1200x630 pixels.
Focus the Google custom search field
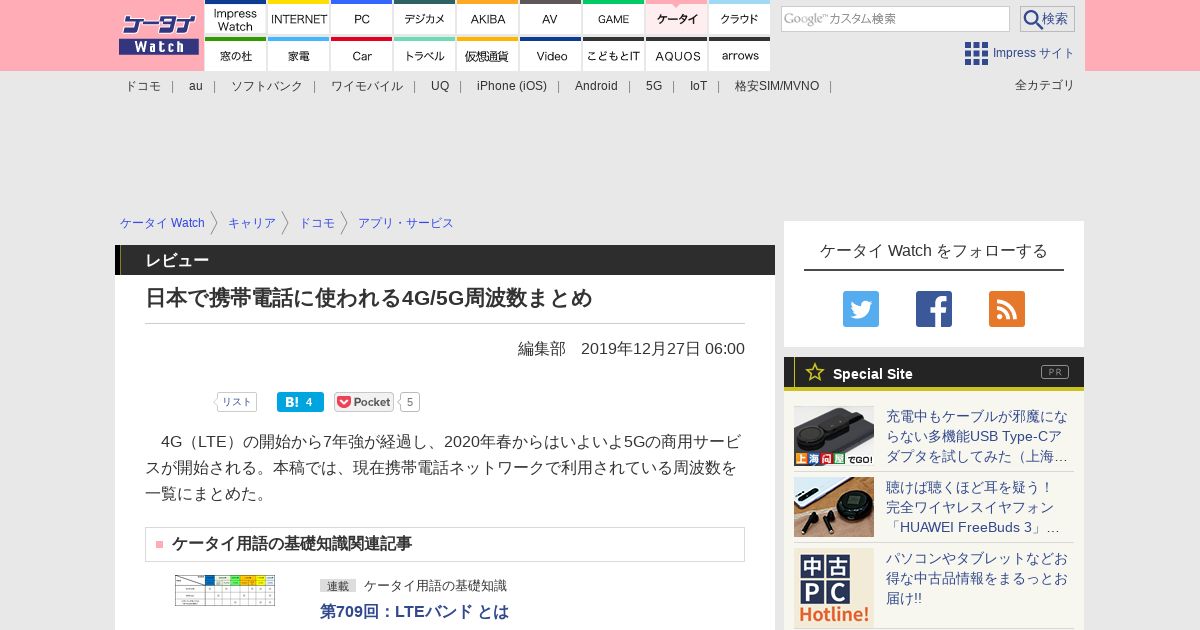(895, 19)
